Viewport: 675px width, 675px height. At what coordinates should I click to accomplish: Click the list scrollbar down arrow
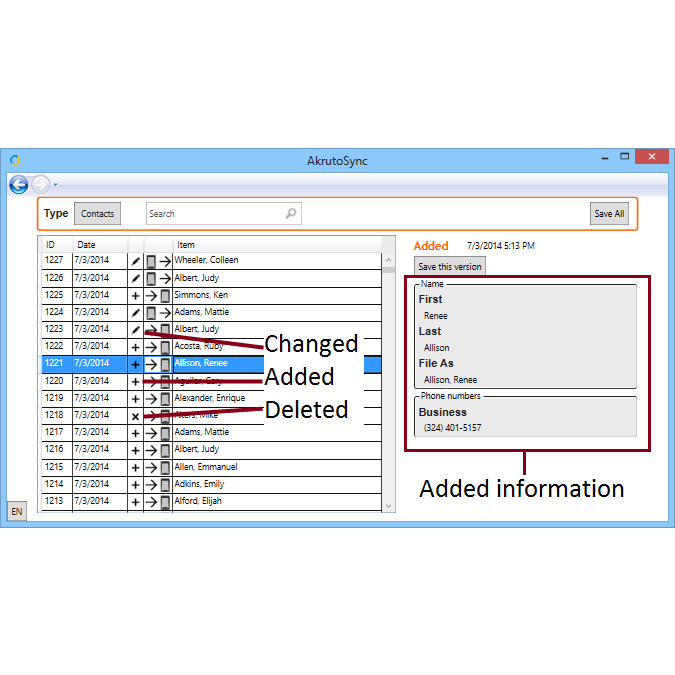(388, 506)
